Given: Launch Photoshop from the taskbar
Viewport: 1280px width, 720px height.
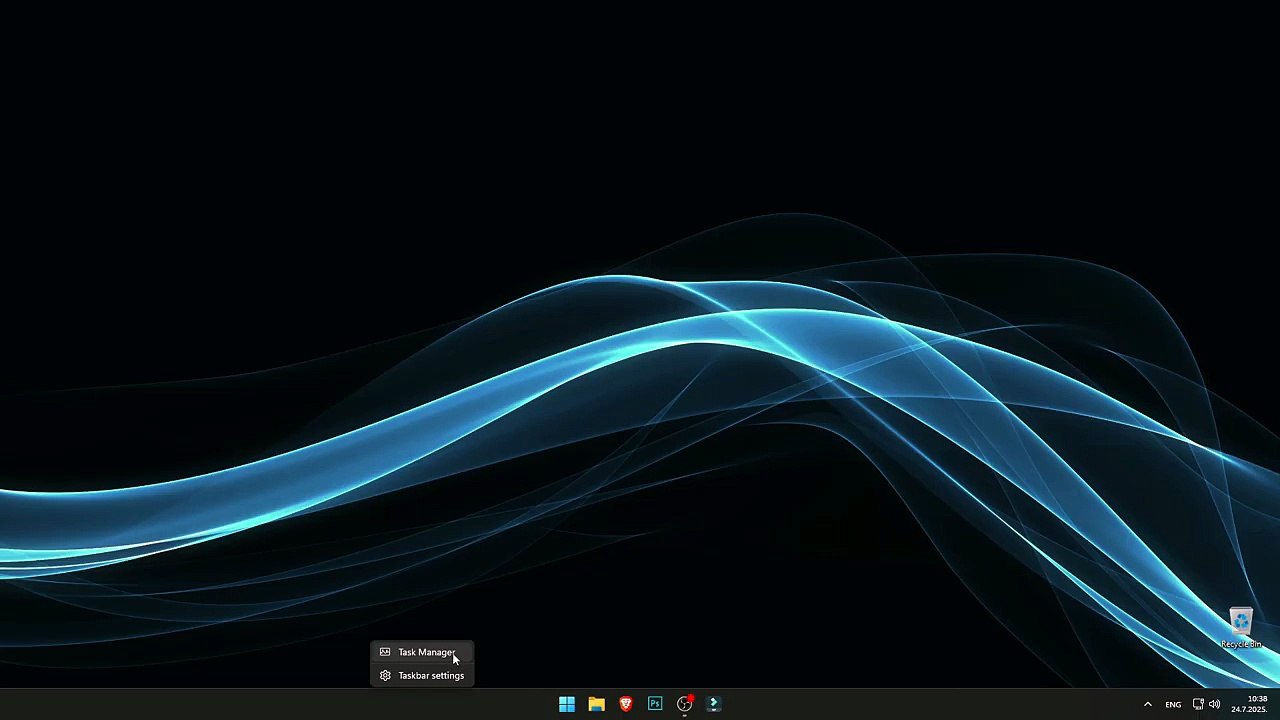Looking at the screenshot, I should pos(655,704).
